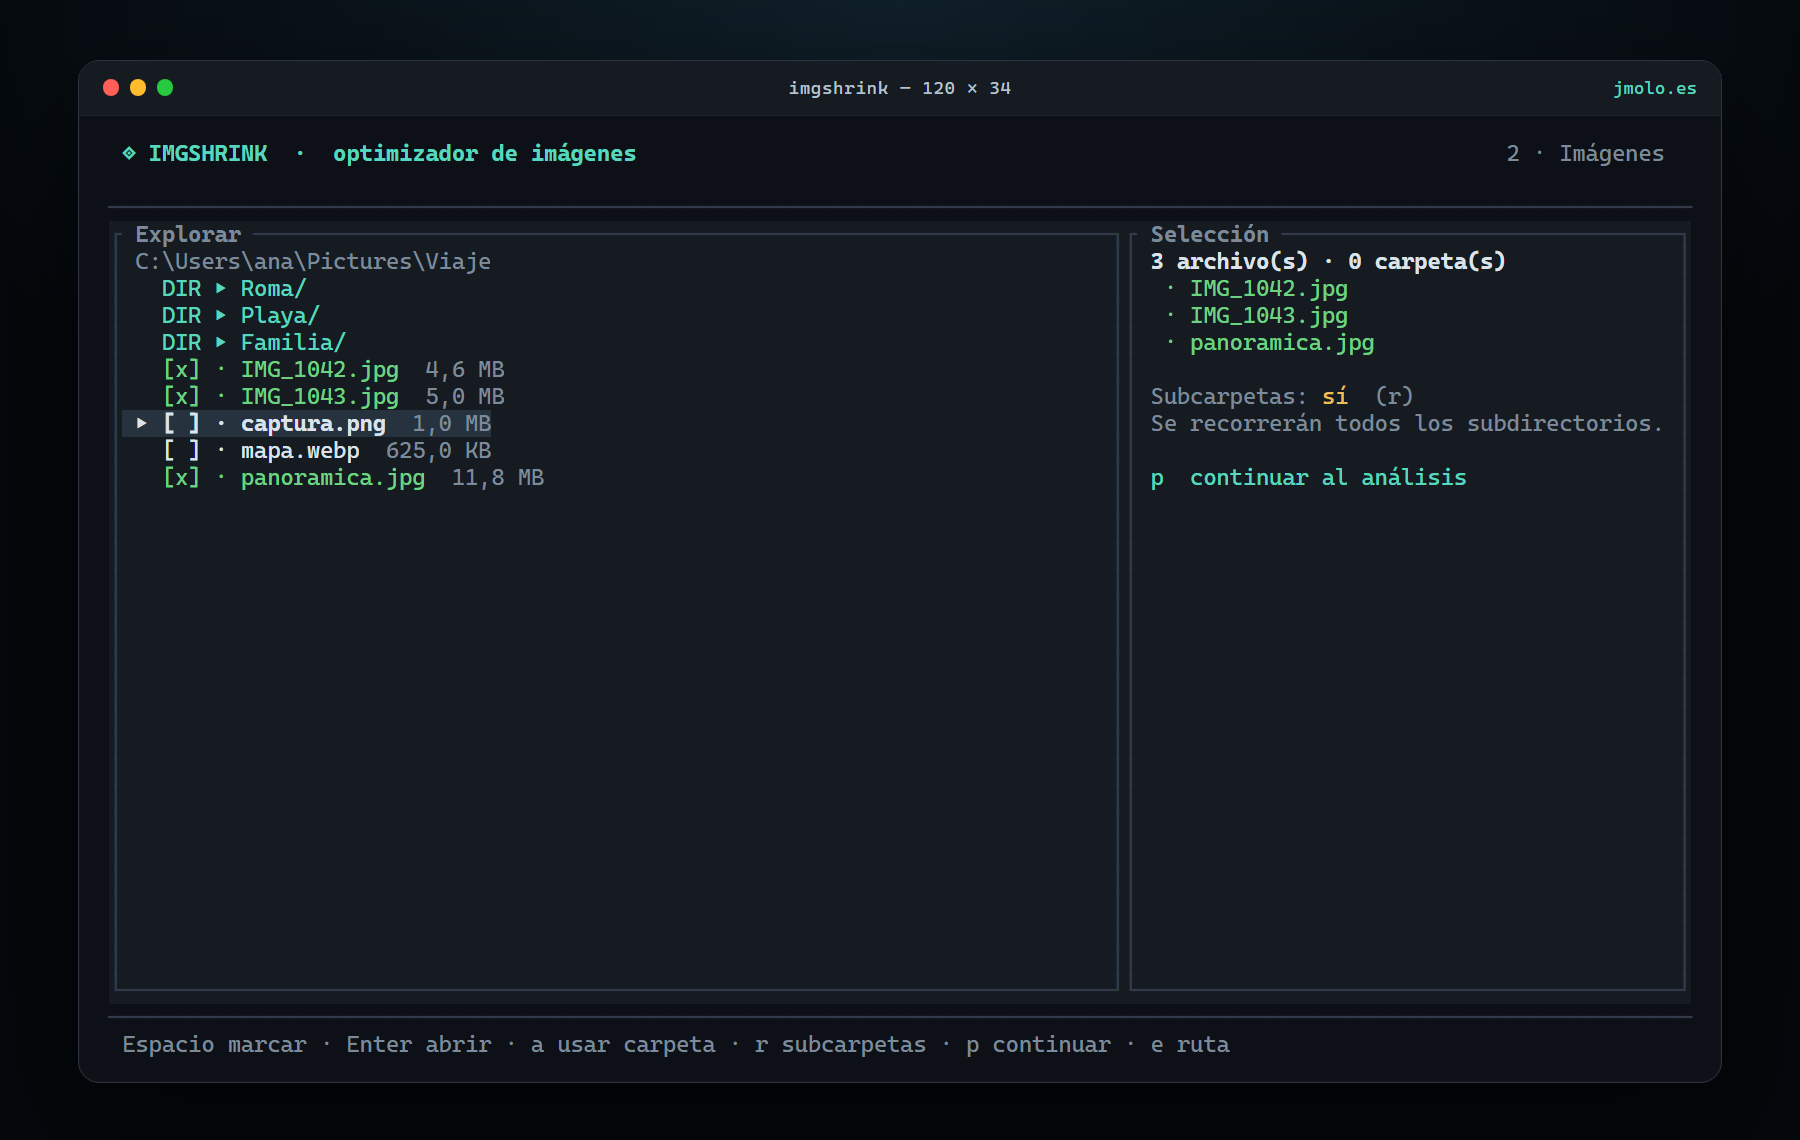The height and width of the screenshot is (1140, 1800).
Task: Select the file name captura.png
Action: tap(313, 423)
